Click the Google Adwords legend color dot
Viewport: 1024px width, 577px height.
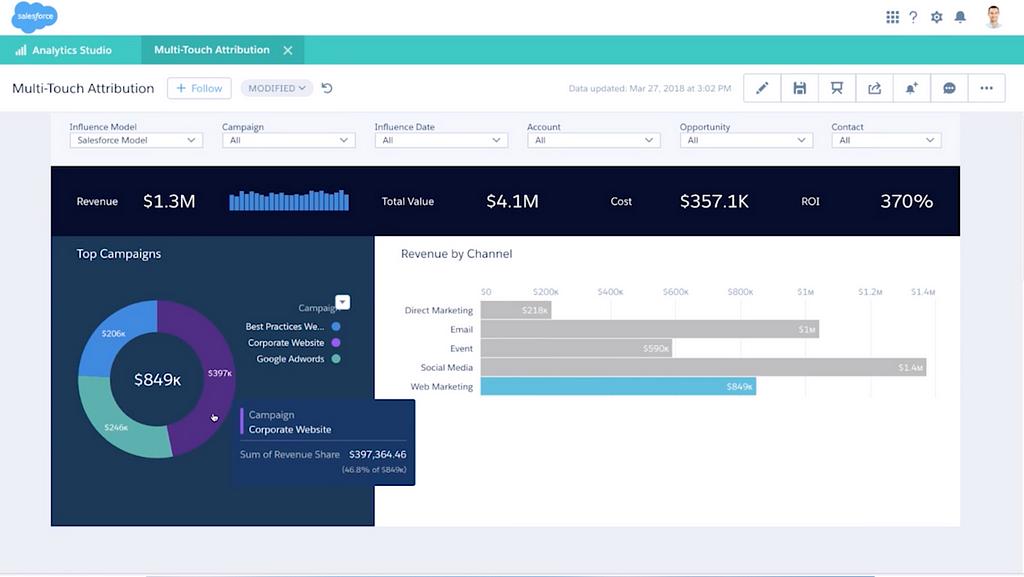pyautogui.click(x=336, y=359)
